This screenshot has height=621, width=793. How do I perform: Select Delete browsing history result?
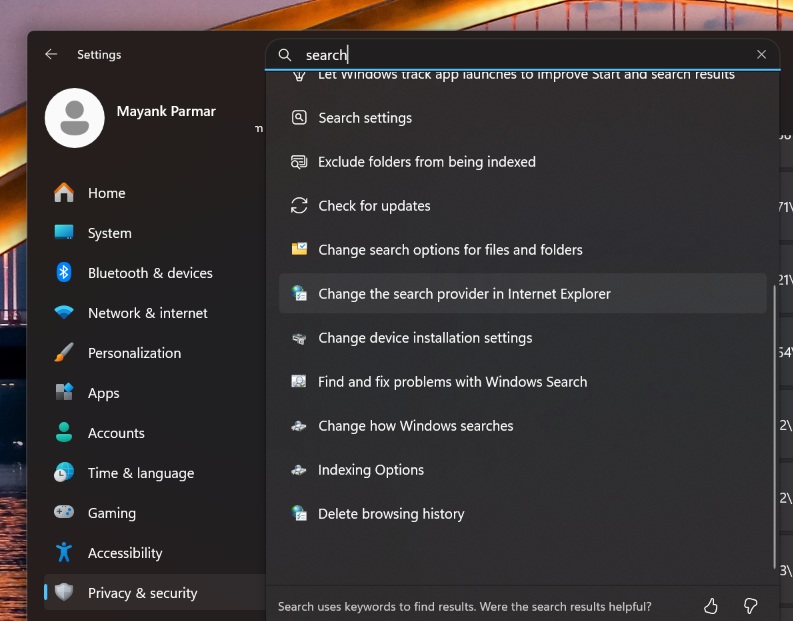point(522,514)
